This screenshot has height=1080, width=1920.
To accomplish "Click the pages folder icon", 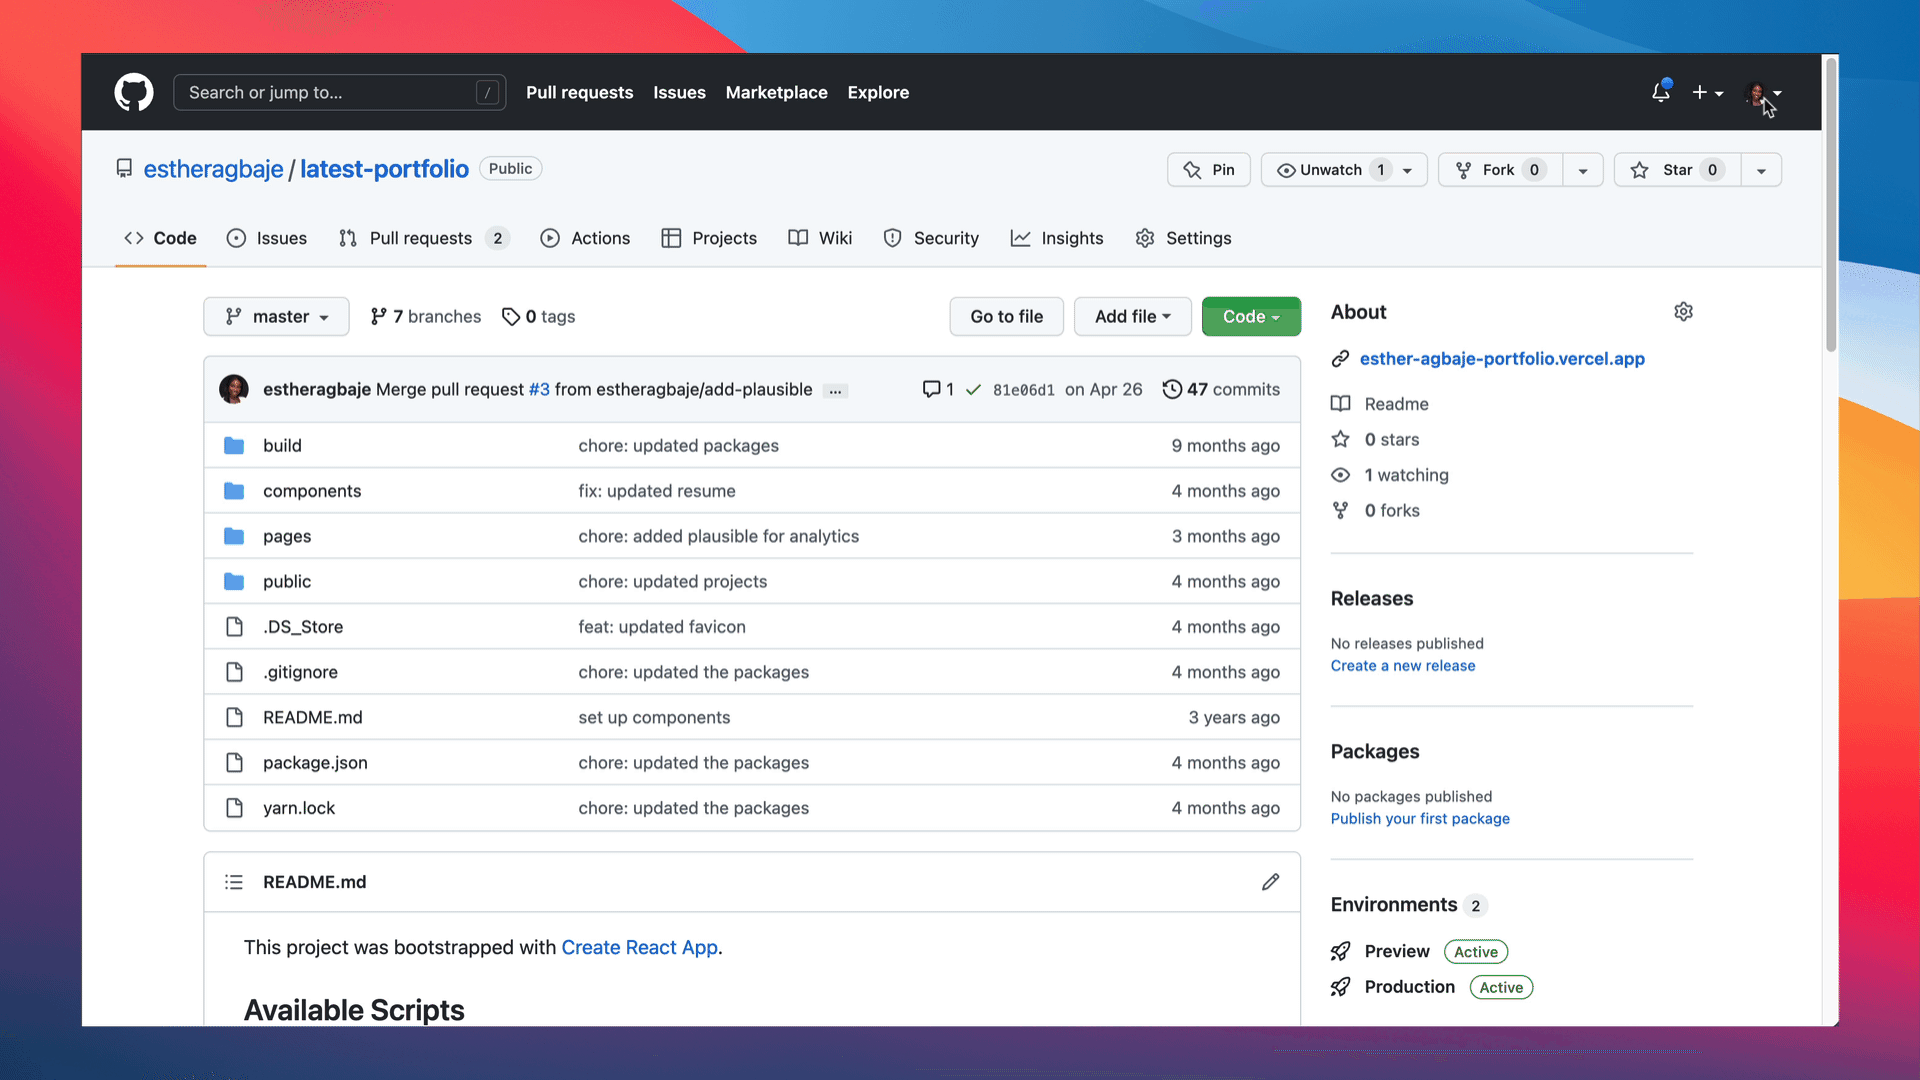I will coord(234,536).
